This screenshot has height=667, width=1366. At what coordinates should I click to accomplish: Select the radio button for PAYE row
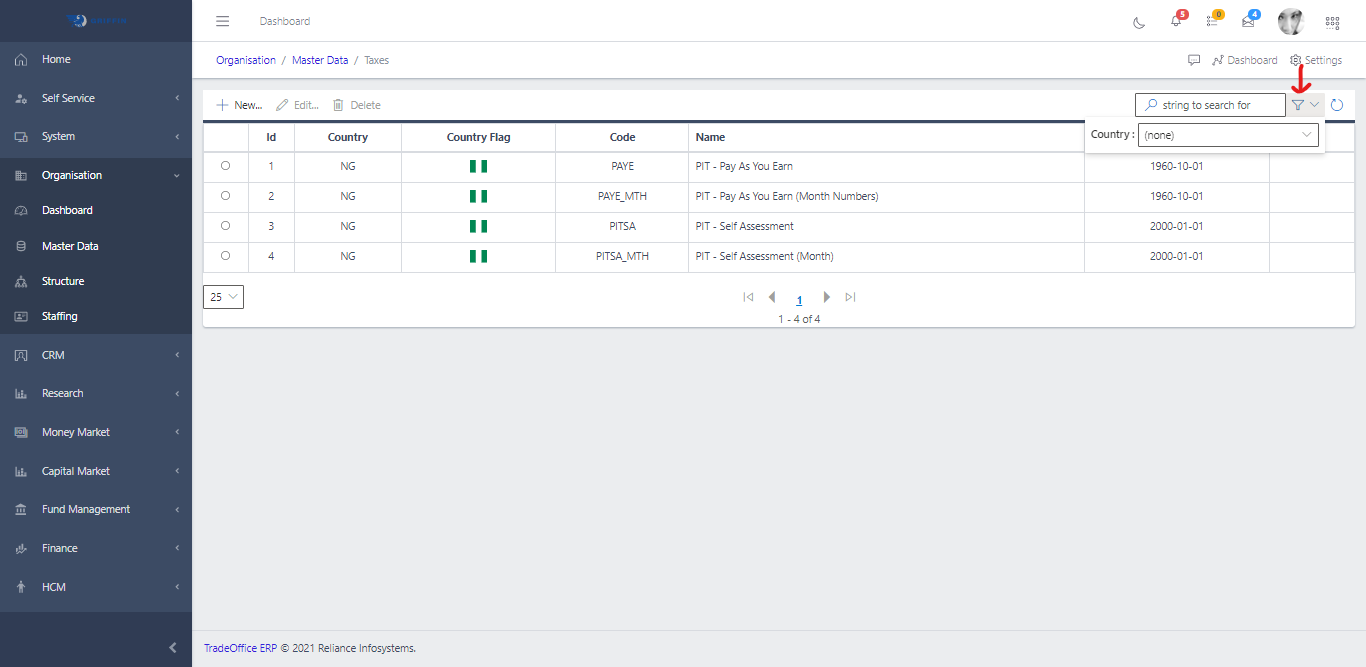click(225, 166)
